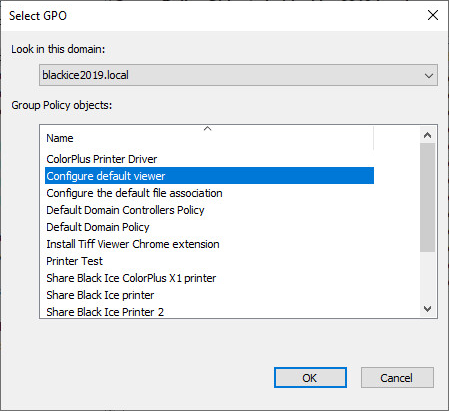Select ColorPlus Printer Driver GPO
This screenshot has width=449, height=411.
209,159
